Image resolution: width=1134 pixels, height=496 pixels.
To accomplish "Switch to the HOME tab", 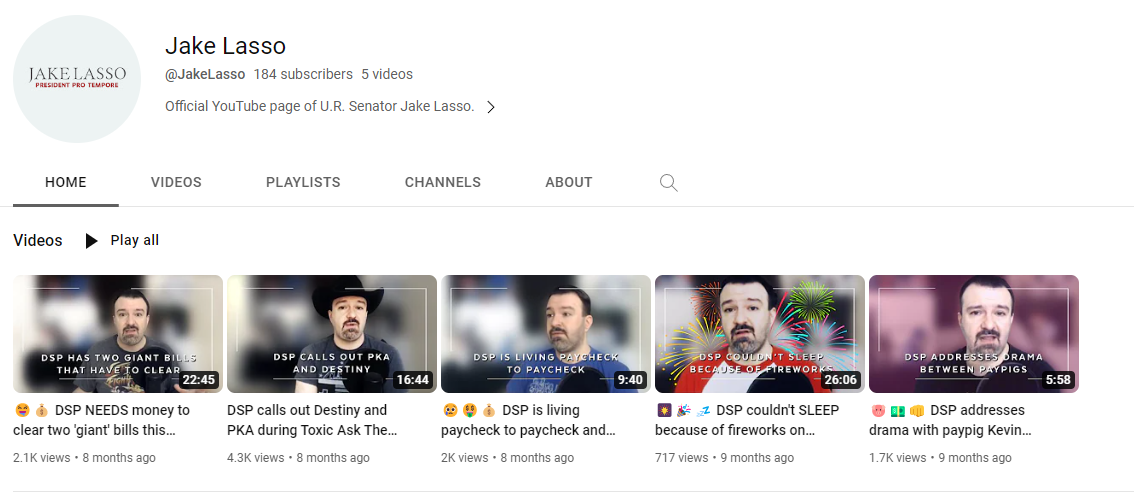I will click(x=66, y=182).
